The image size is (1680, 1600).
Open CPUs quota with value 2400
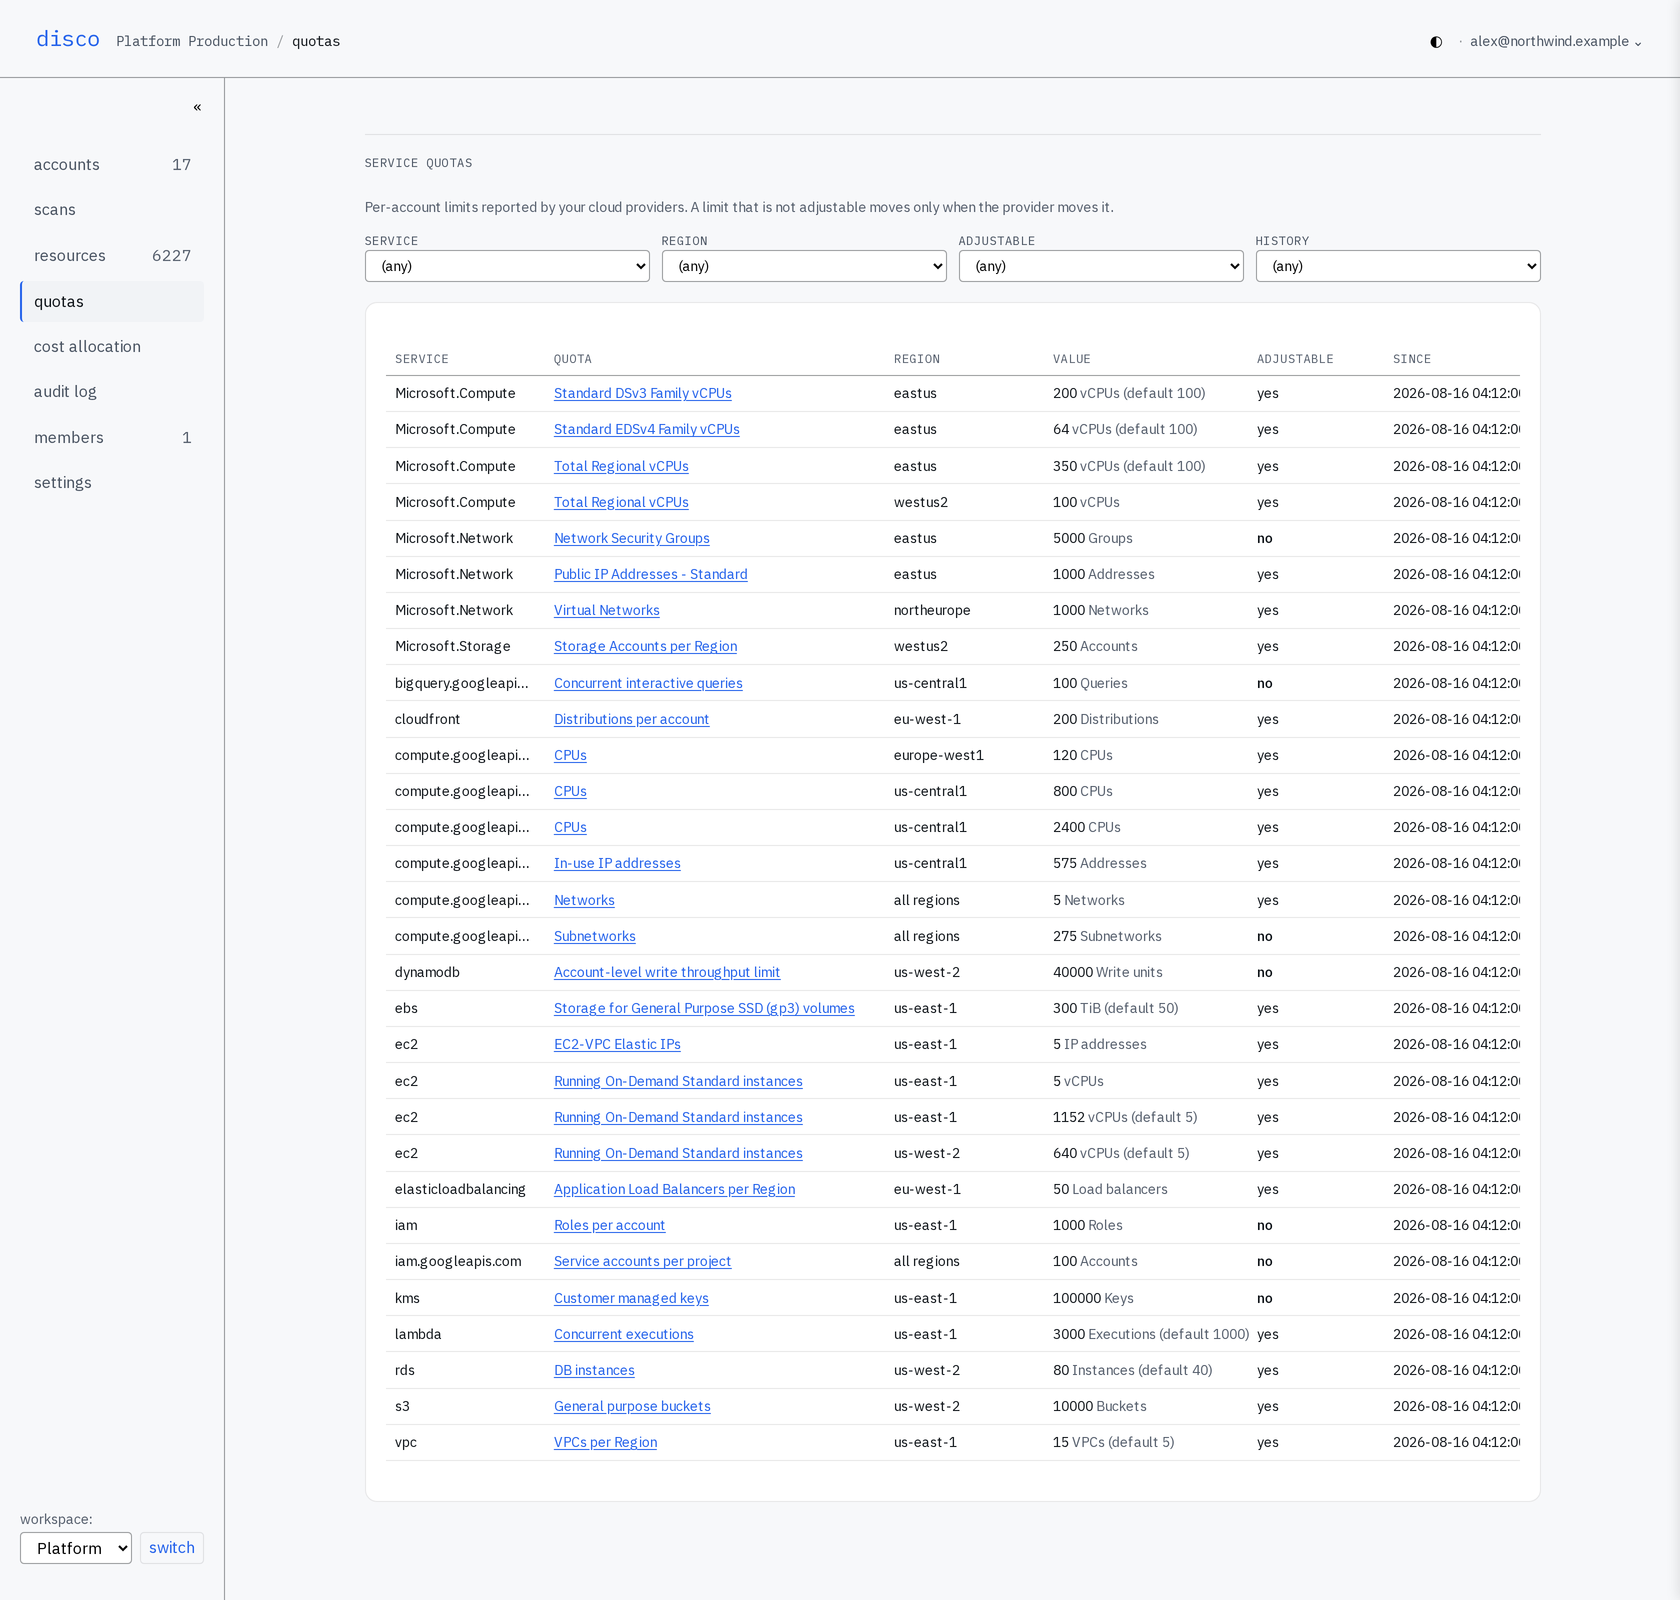coord(570,828)
